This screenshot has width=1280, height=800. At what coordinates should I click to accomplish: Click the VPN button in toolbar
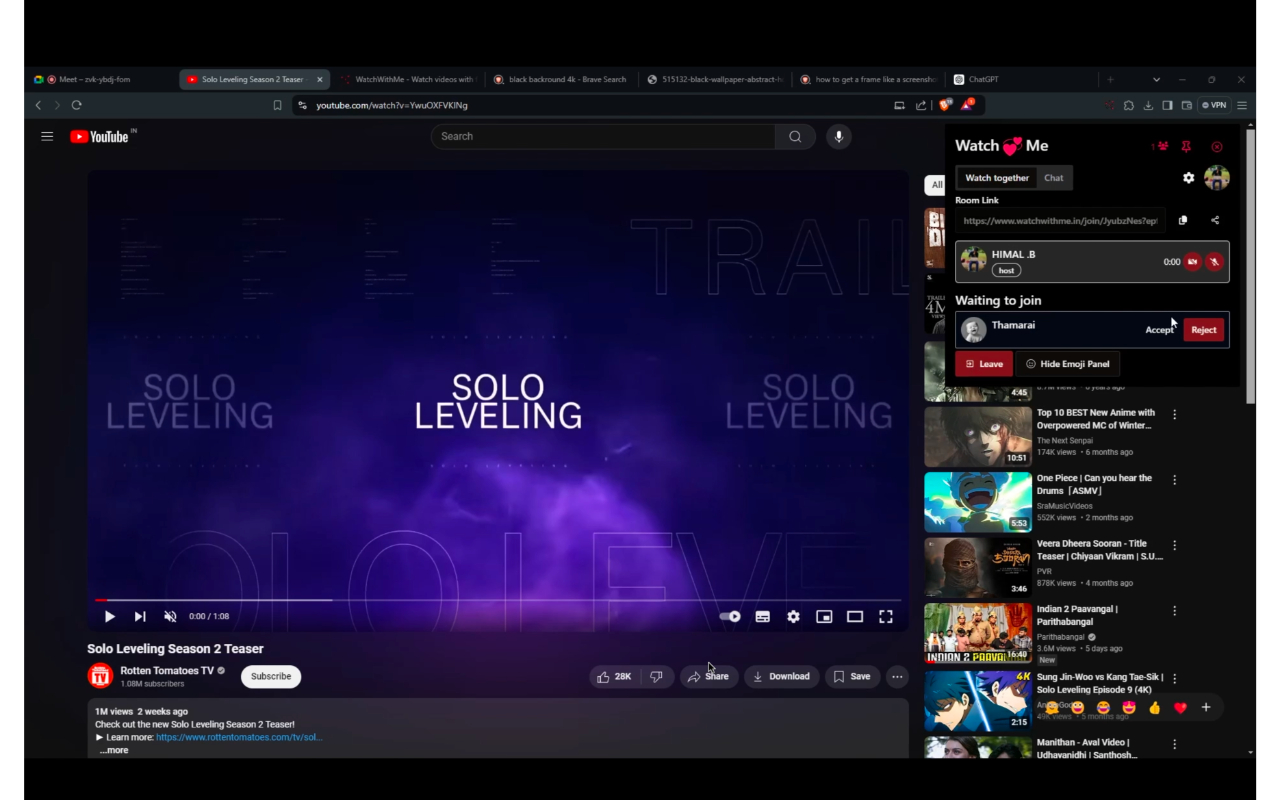[x=1215, y=105]
